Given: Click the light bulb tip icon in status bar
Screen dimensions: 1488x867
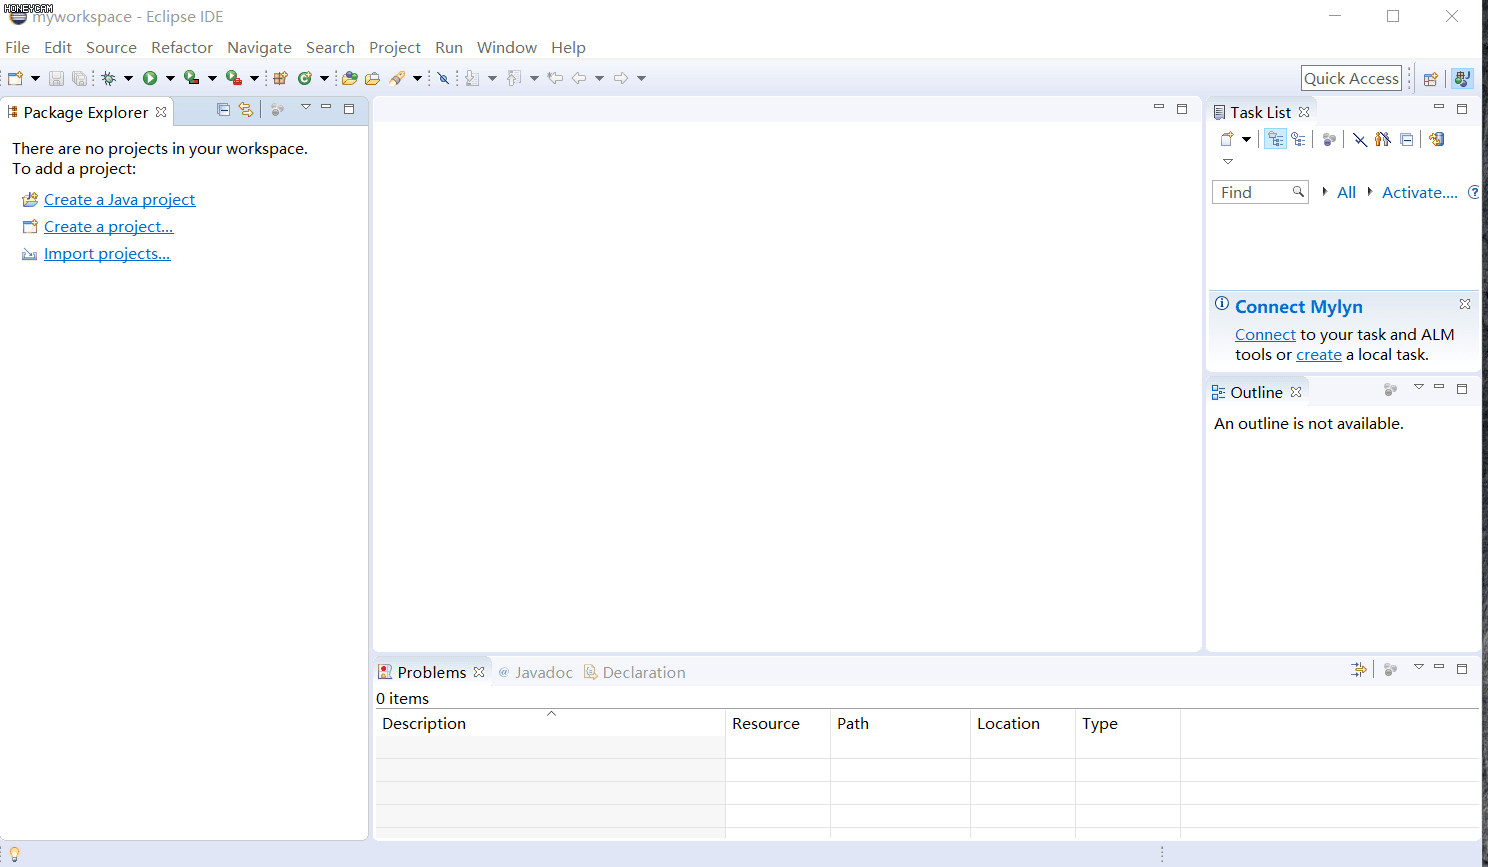Looking at the screenshot, I should [14, 854].
